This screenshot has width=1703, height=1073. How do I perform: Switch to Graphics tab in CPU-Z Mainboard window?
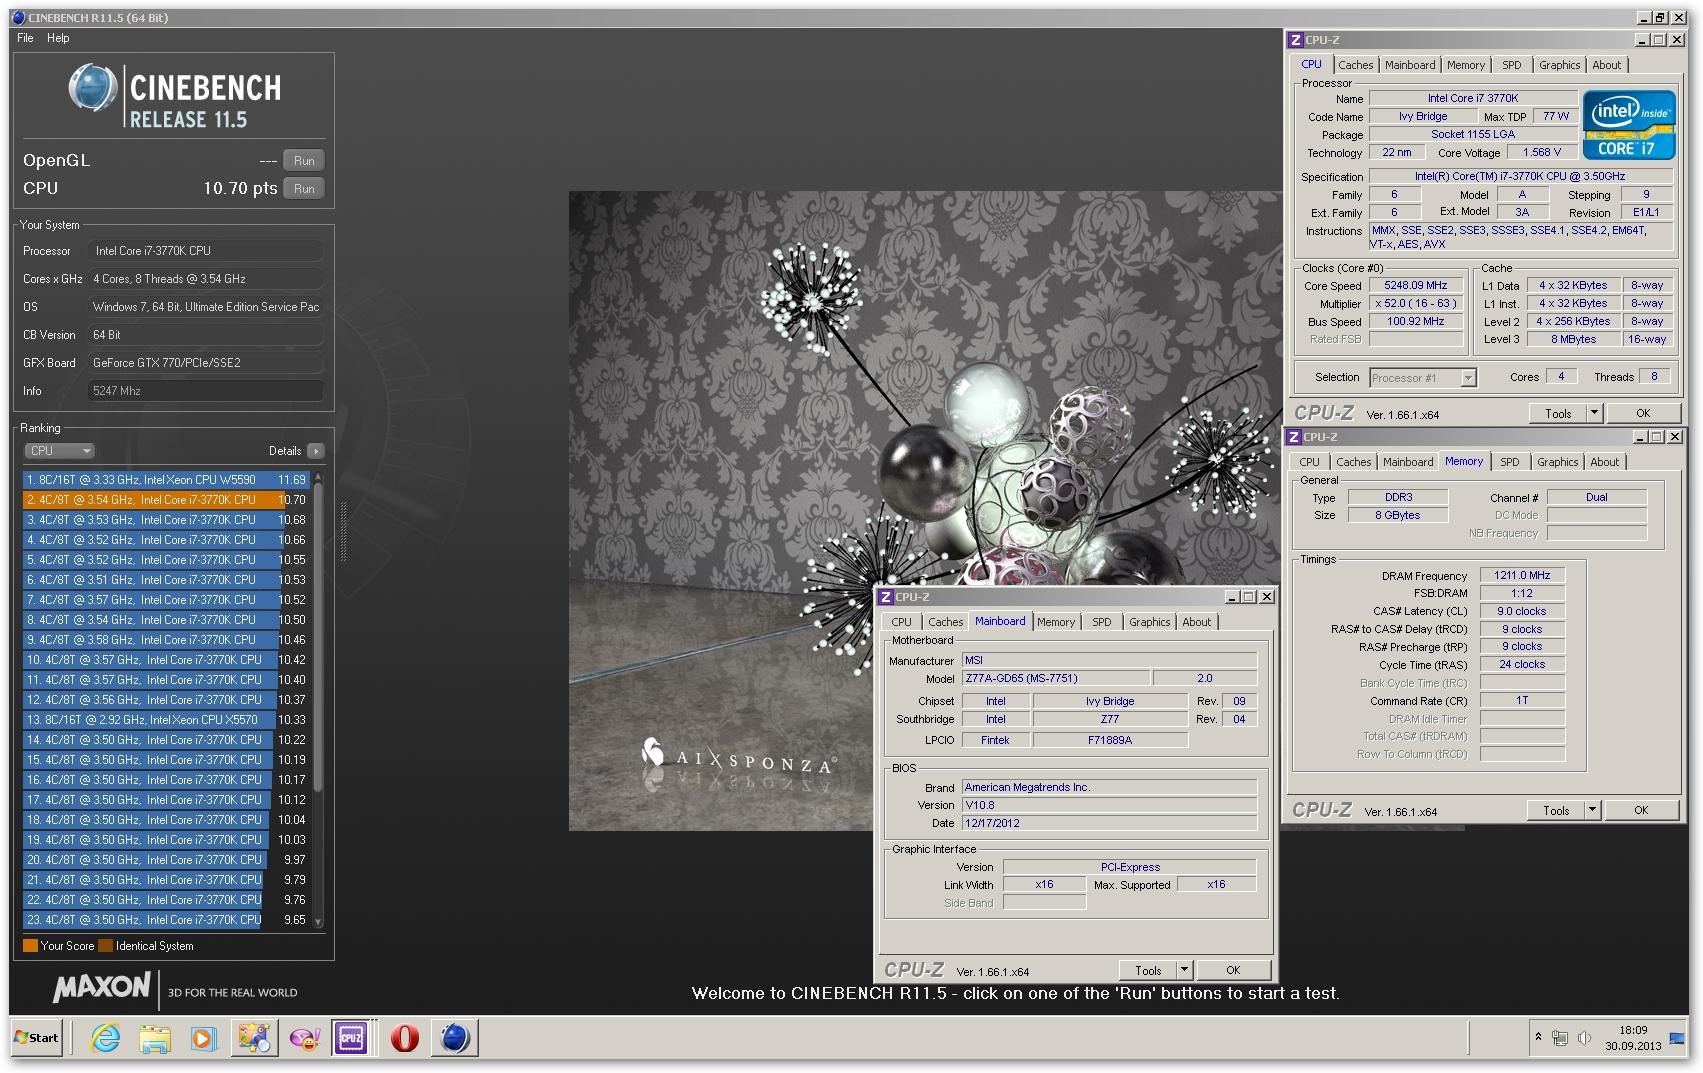1149,622
